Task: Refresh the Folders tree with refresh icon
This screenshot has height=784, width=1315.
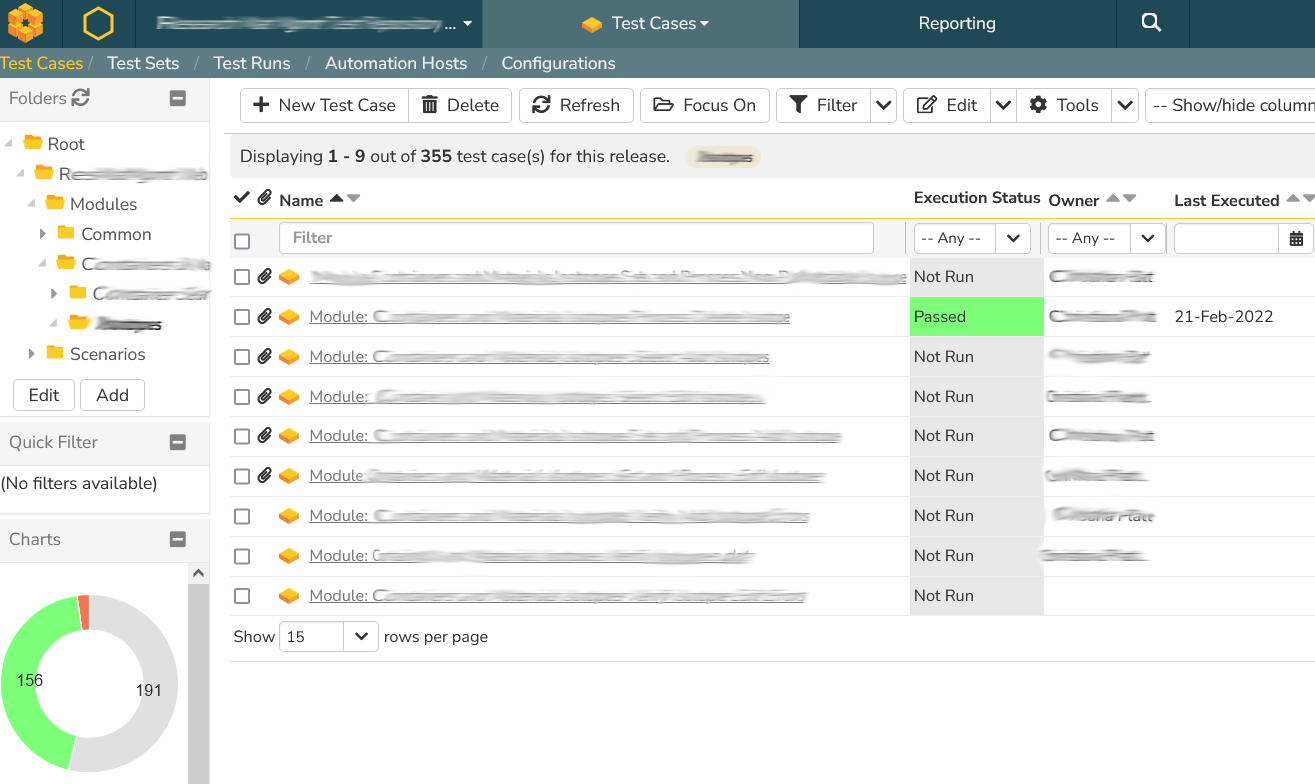Action: pyautogui.click(x=81, y=98)
